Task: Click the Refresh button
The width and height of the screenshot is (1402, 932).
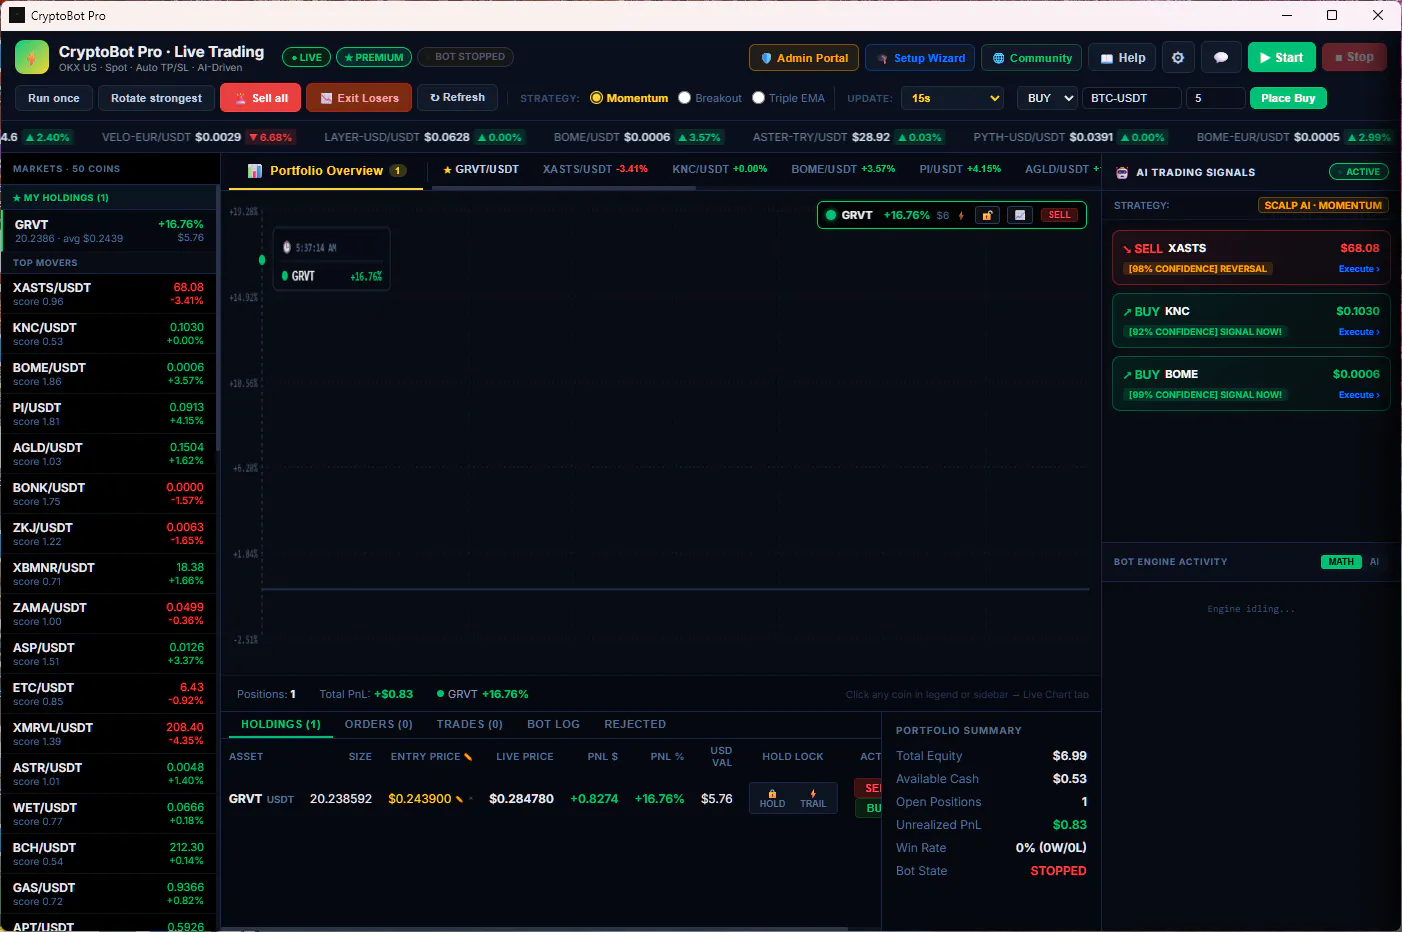Action: [x=457, y=98]
